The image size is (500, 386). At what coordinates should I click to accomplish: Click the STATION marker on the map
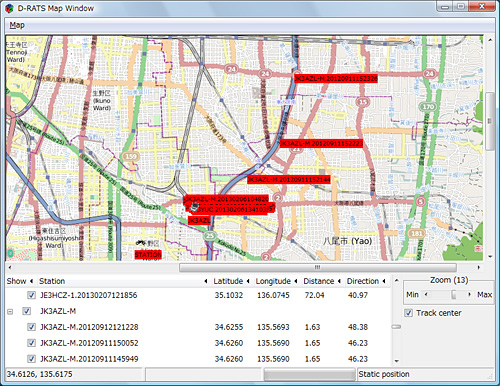point(148,255)
